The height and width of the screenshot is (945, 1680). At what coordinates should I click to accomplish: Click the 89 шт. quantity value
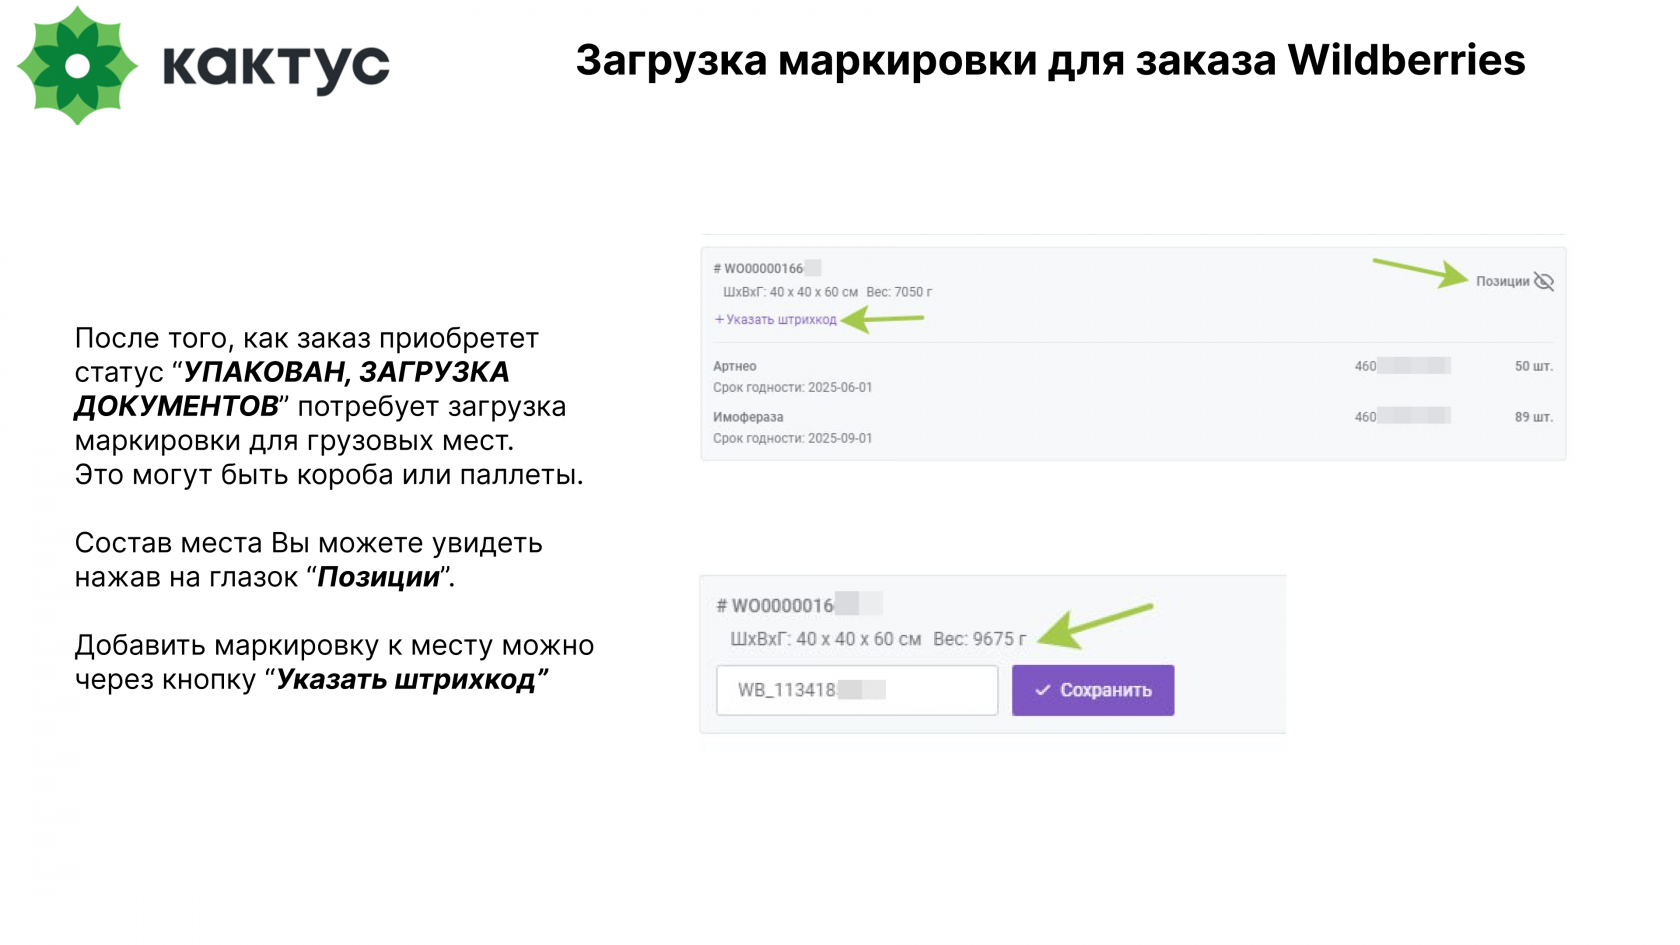point(1533,417)
